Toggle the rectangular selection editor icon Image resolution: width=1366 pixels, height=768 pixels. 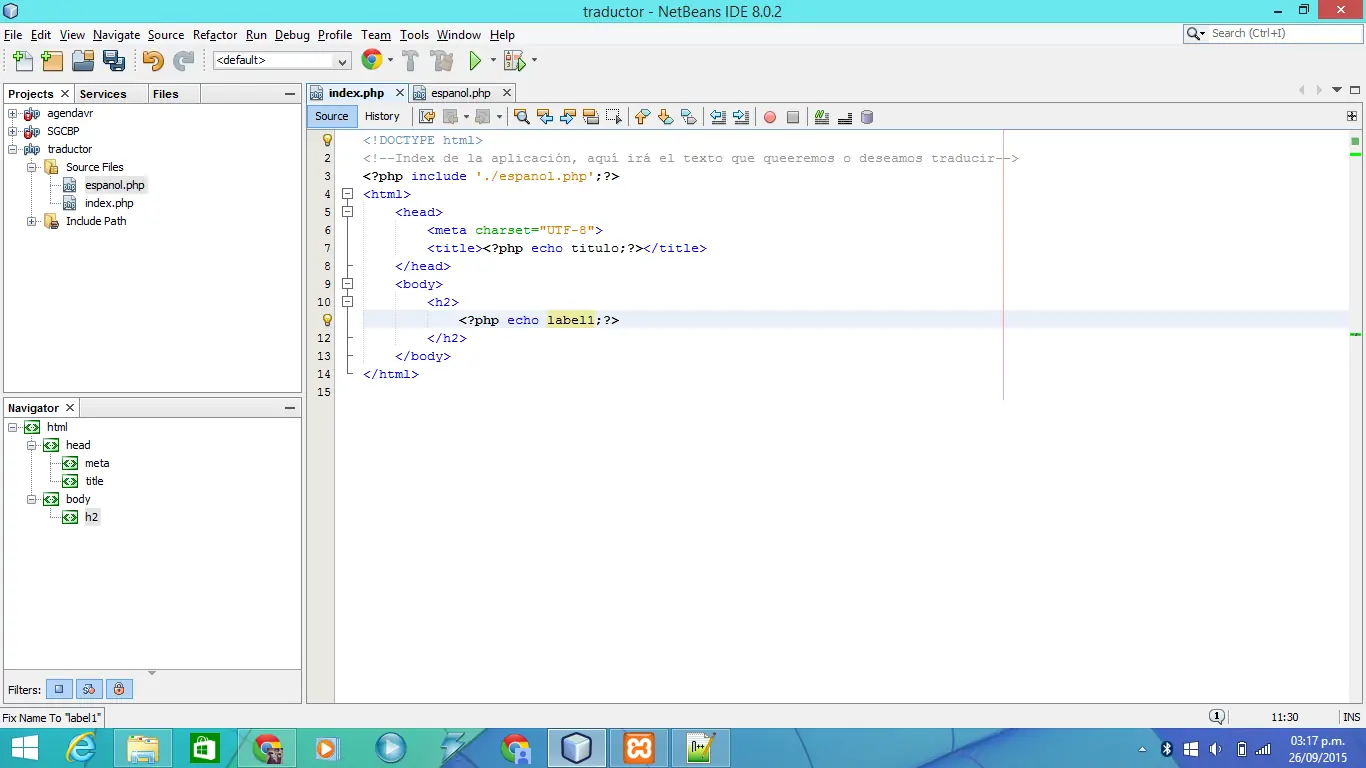[x=613, y=117]
